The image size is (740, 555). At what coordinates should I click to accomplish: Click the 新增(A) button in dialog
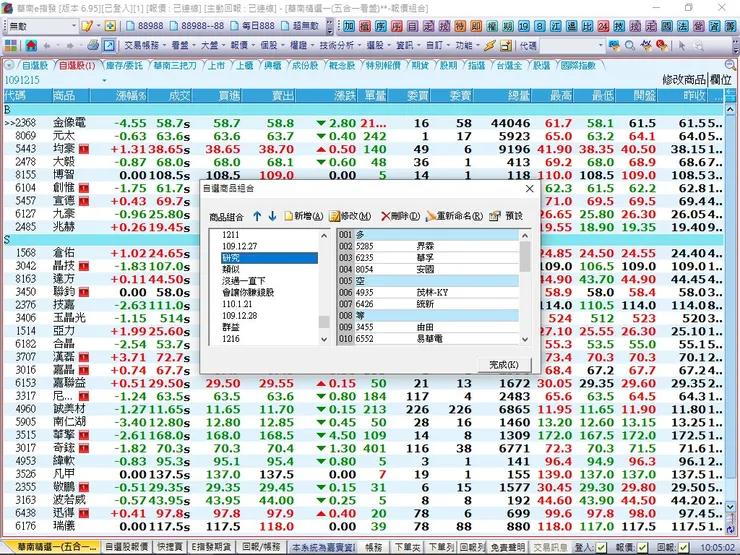(x=303, y=216)
